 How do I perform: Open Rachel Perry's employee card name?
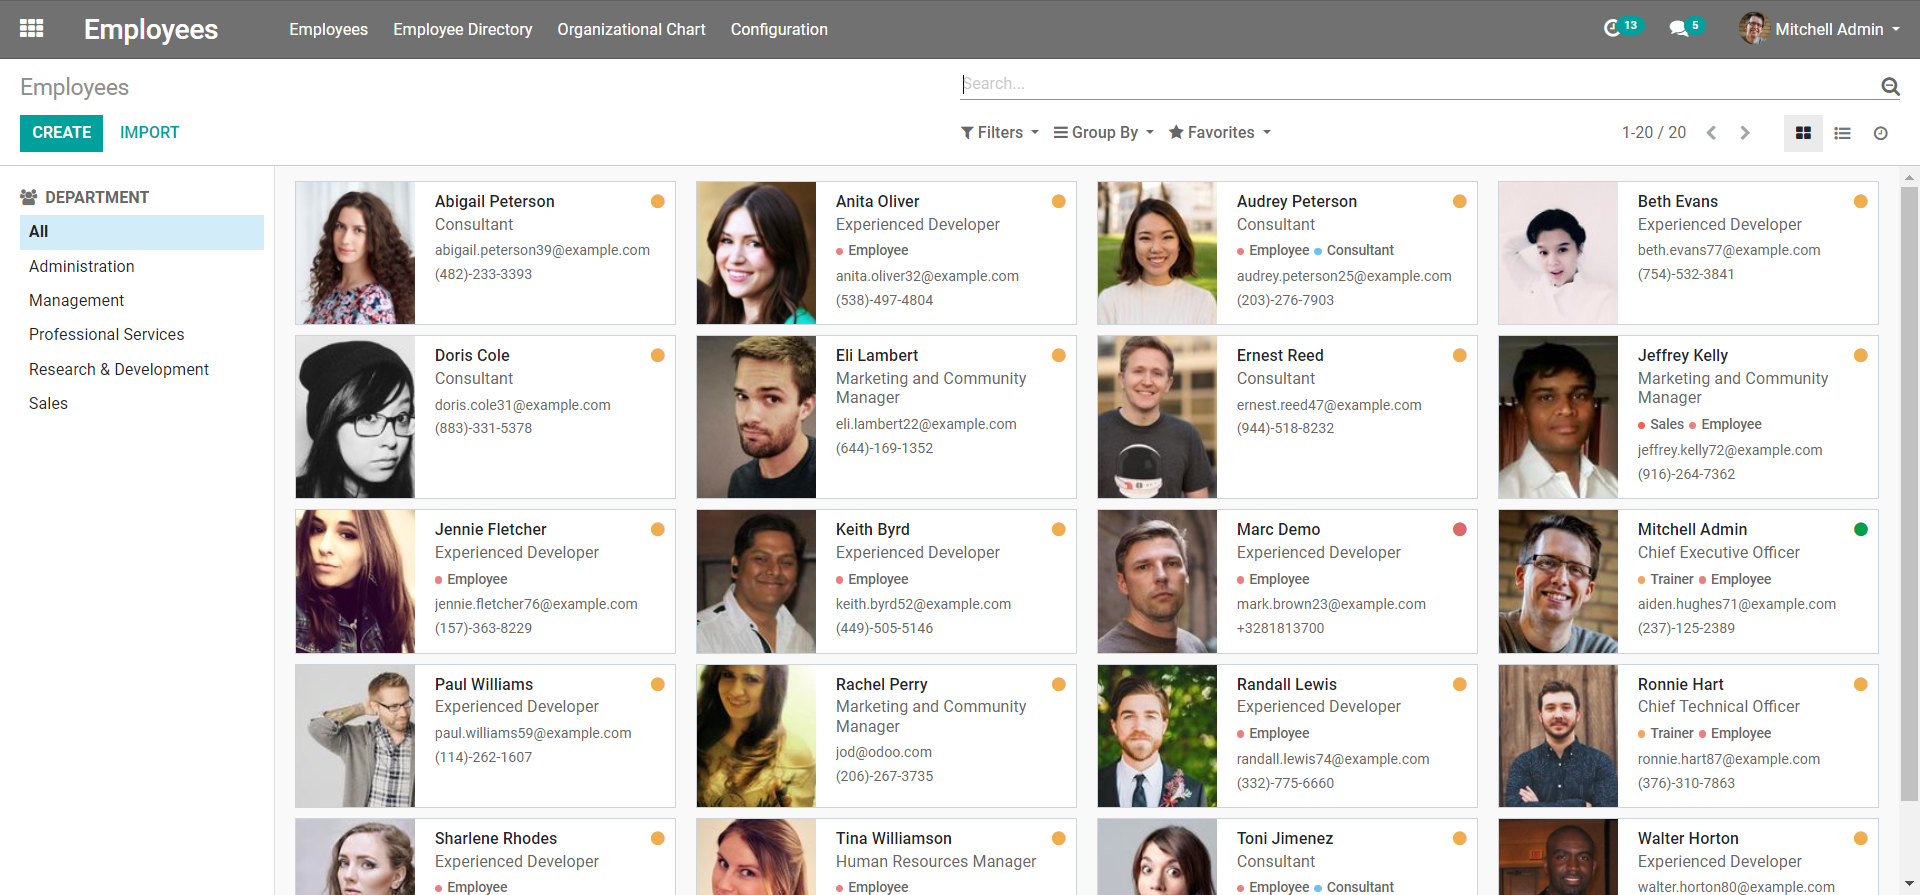pyautogui.click(x=882, y=684)
